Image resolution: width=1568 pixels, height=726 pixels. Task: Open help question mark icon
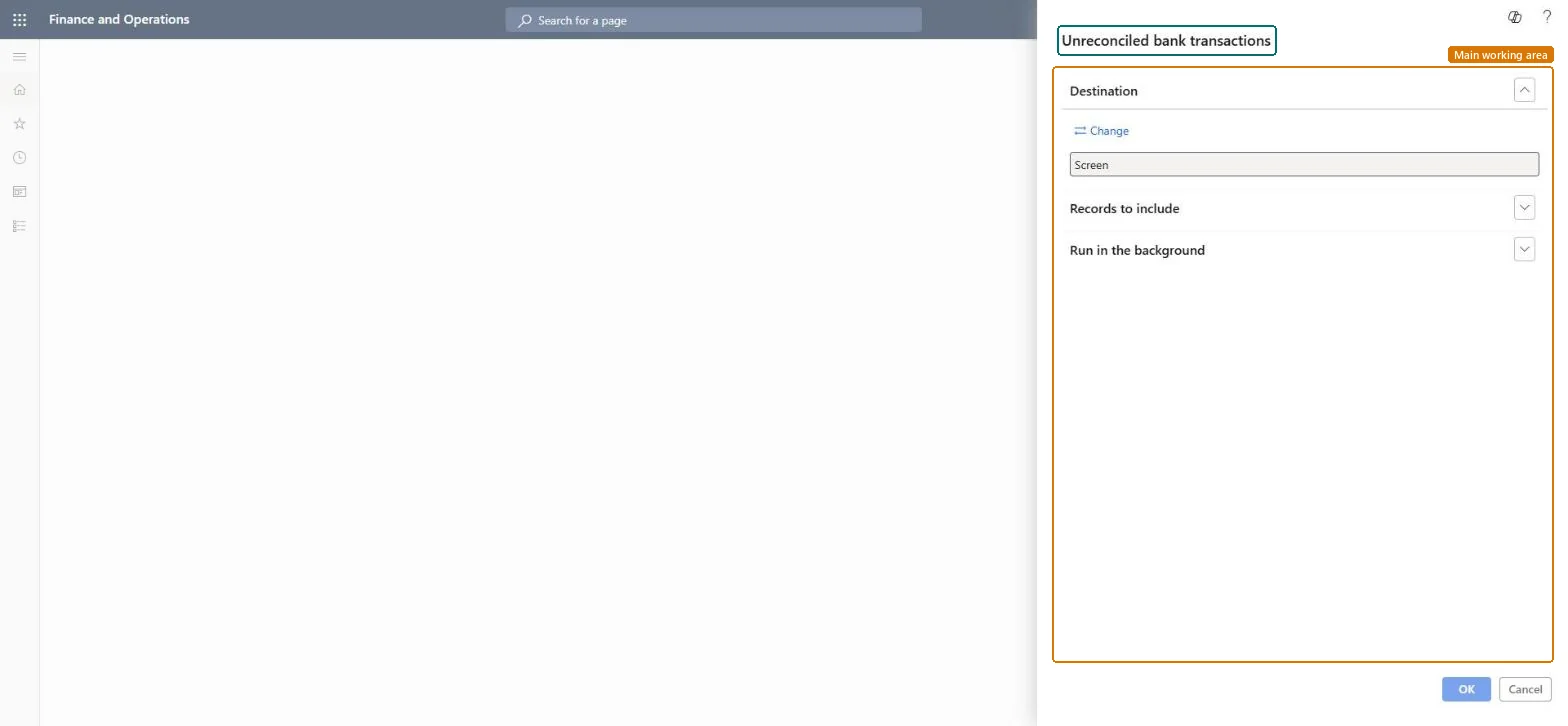coord(1547,17)
